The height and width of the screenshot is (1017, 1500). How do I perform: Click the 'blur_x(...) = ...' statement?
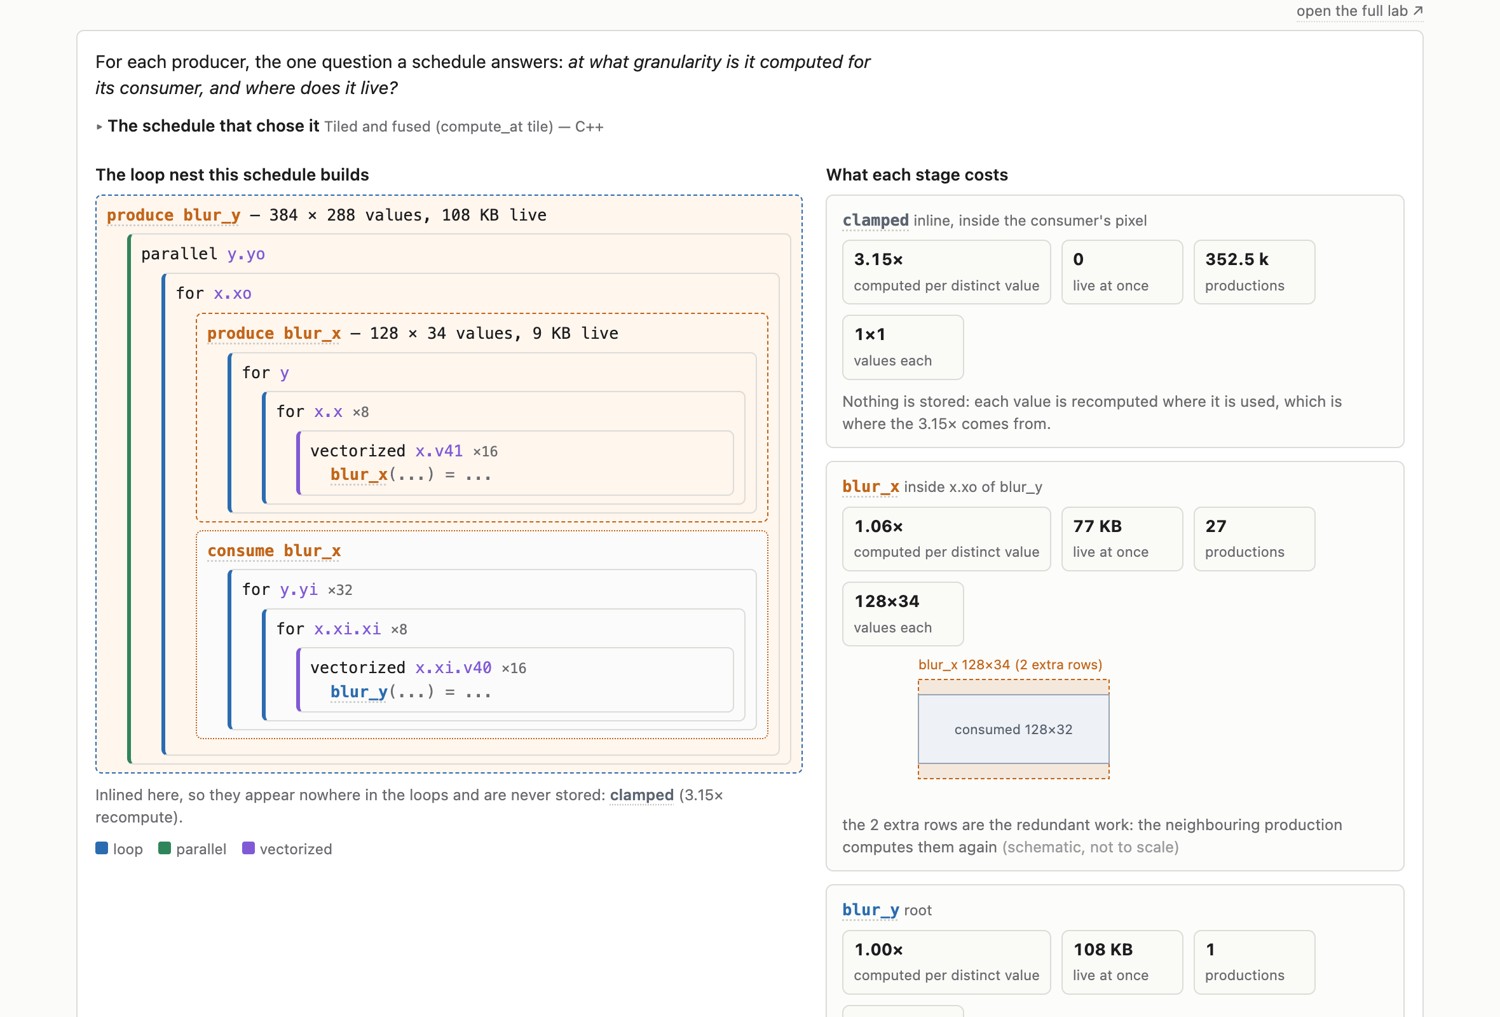411,475
